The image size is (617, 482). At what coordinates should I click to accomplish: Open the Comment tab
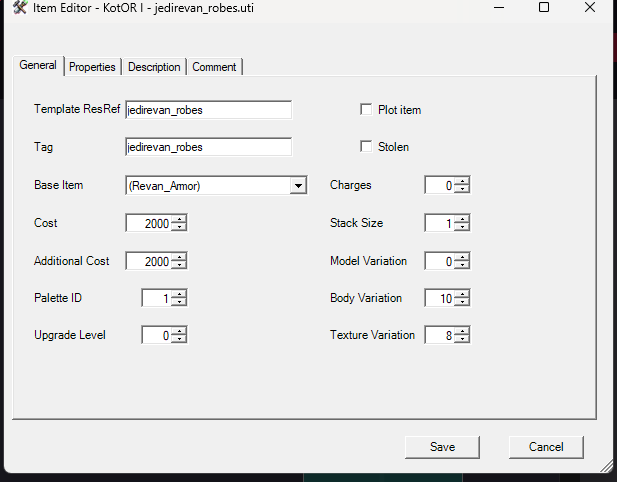(x=214, y=67)
